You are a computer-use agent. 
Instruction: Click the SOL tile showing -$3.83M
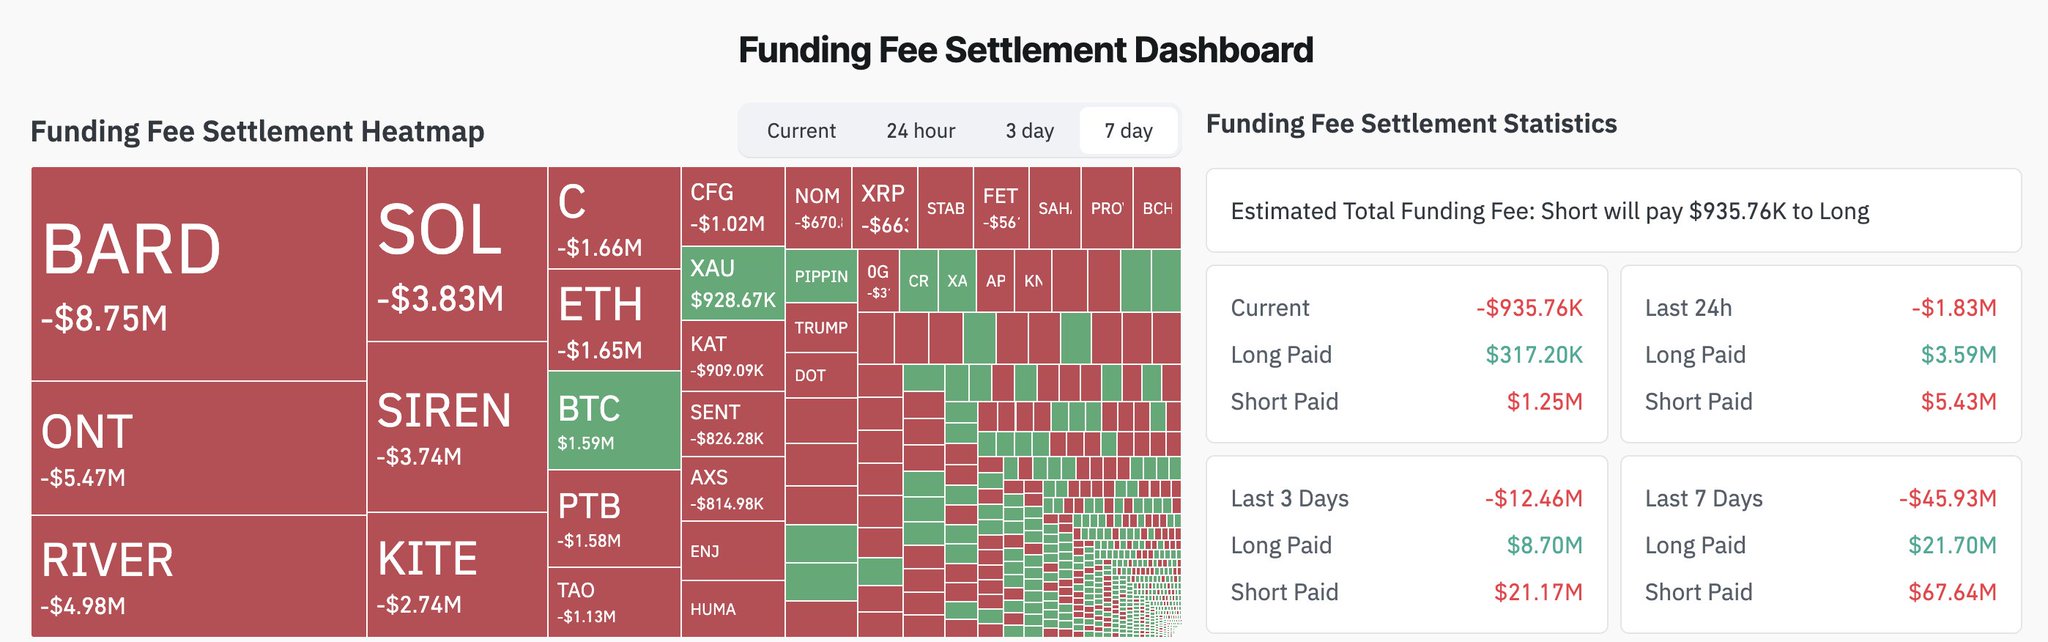point(457,255)
